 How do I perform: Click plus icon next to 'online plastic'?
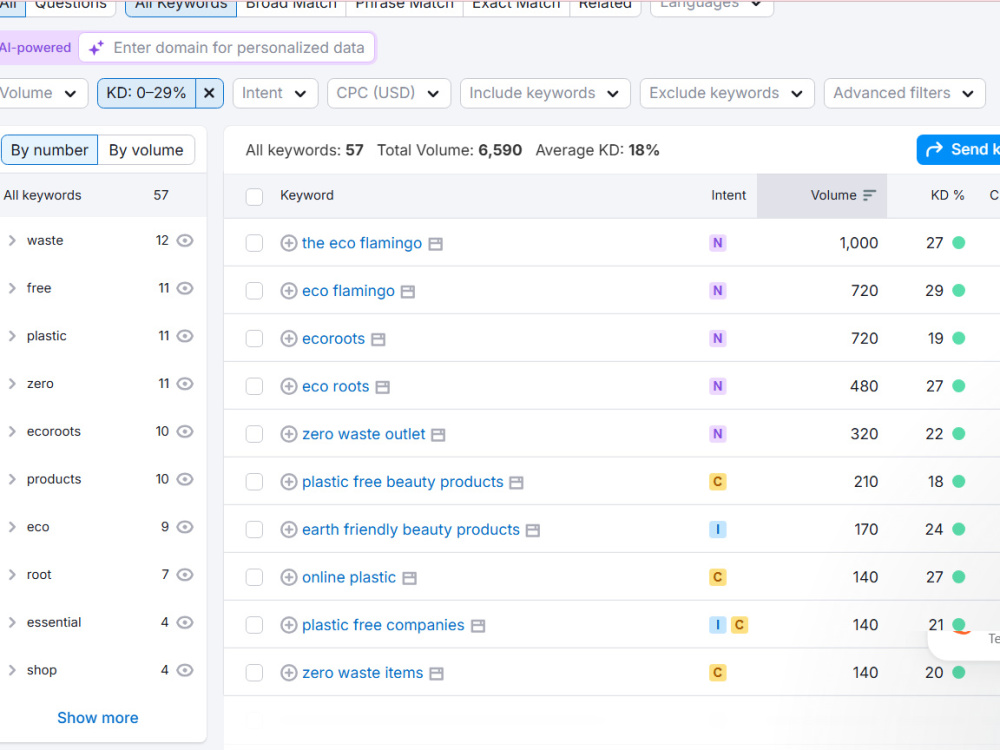coord(289,577)
